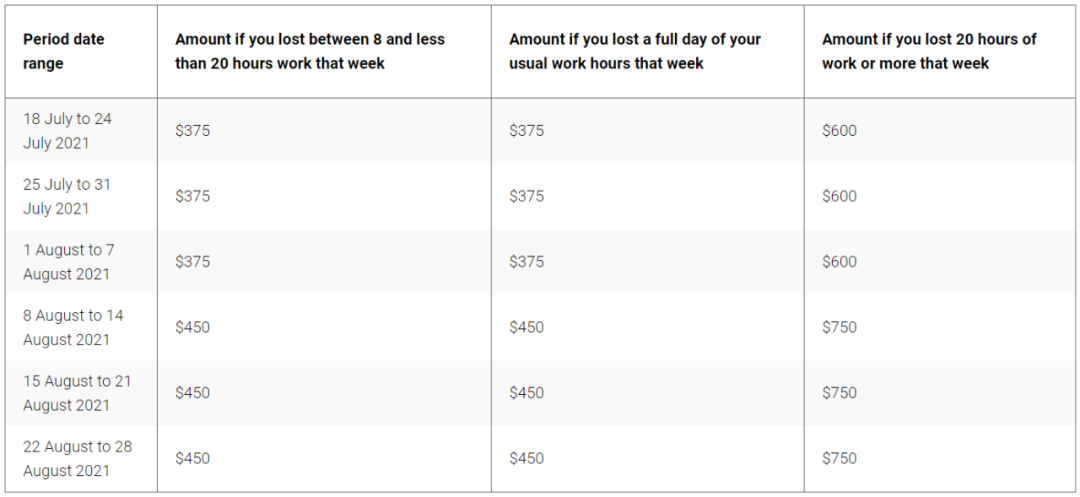Click $600 in the 1 August row
This screenshot has width=1080, height=497.
click(839, 262)
